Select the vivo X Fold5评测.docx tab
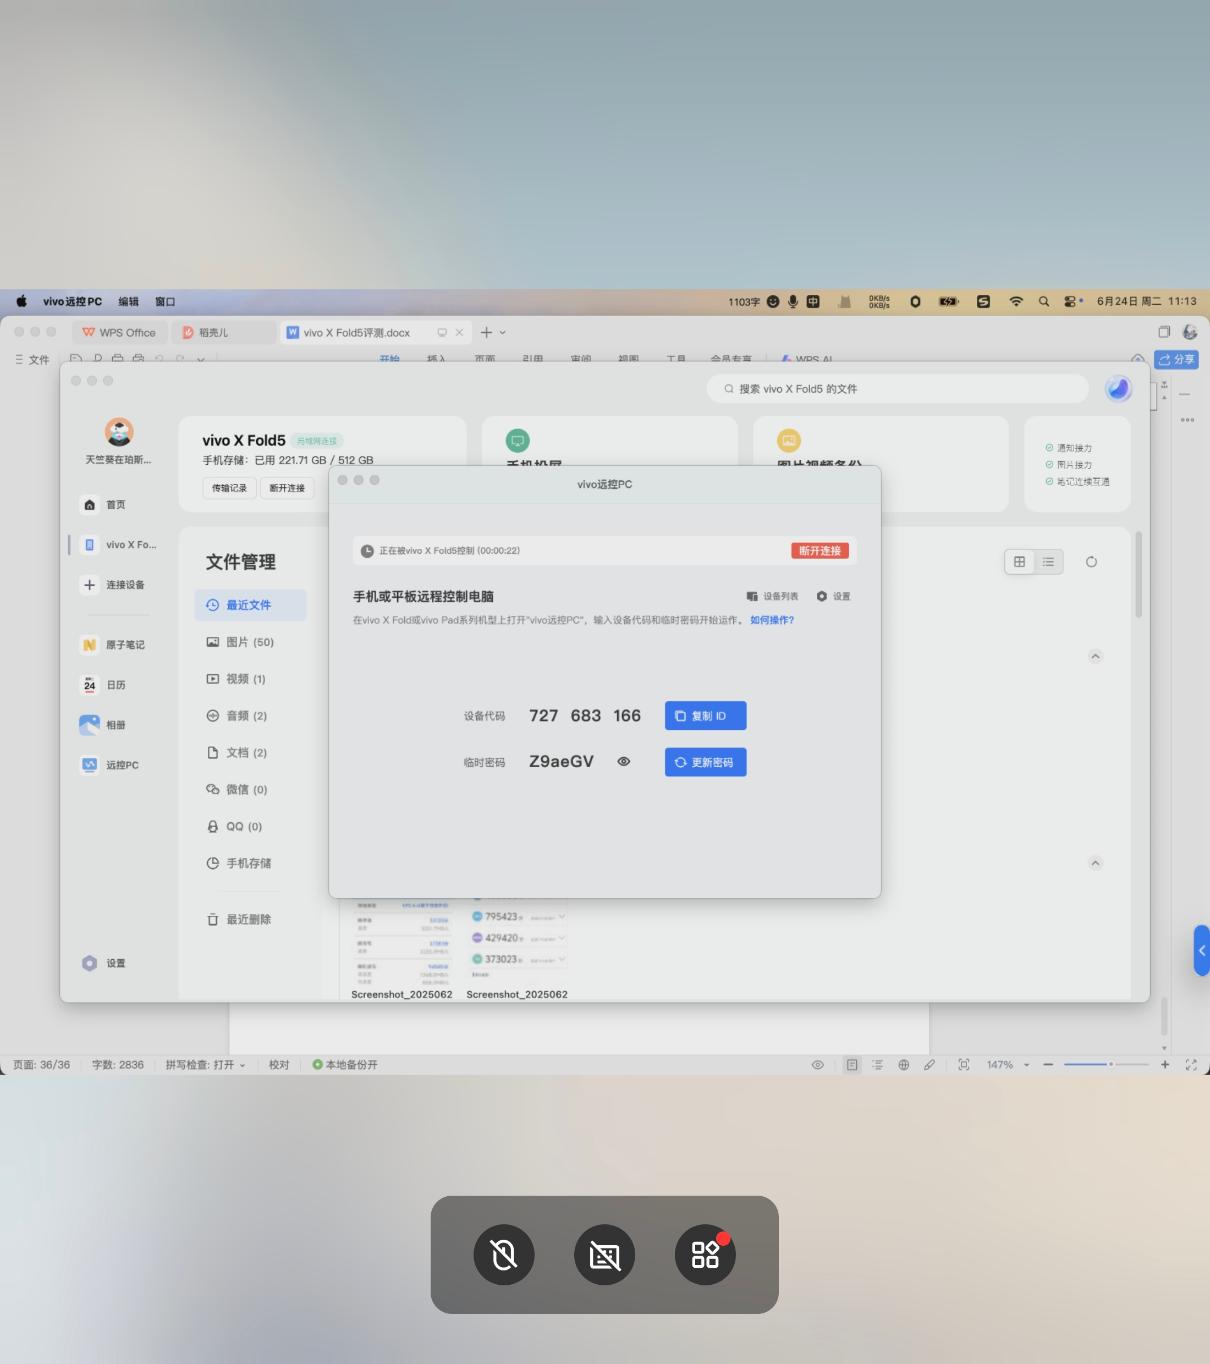 click(375, 332)
